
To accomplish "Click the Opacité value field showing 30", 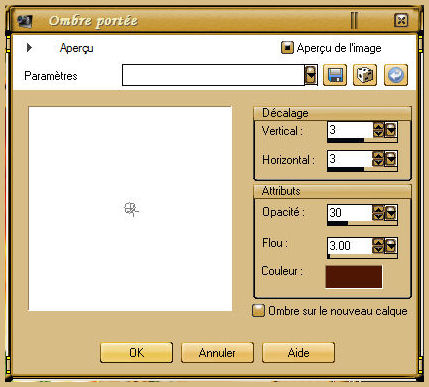I will point(350,213).
